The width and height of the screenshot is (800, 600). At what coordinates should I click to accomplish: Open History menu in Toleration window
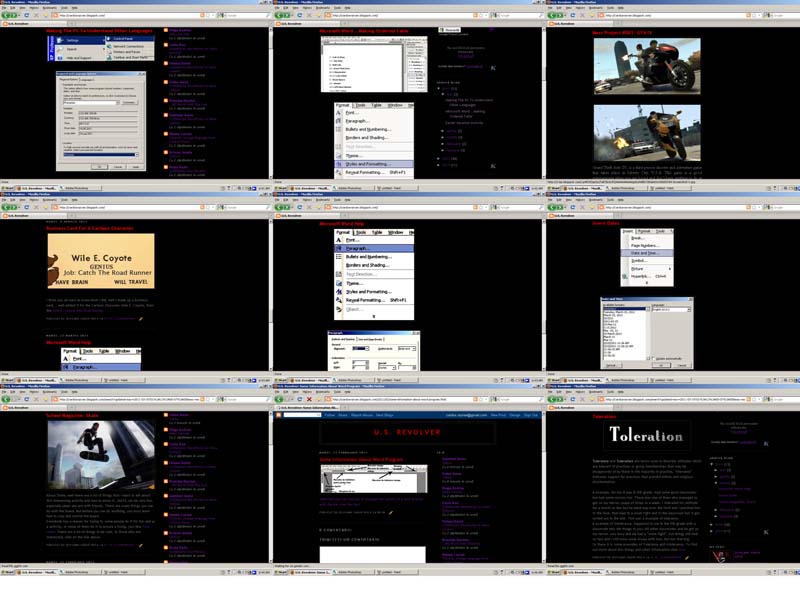(580, 392)
